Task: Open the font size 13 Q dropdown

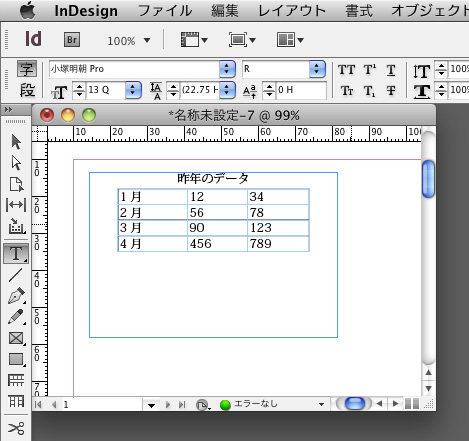Action: (x=133, y=90)
